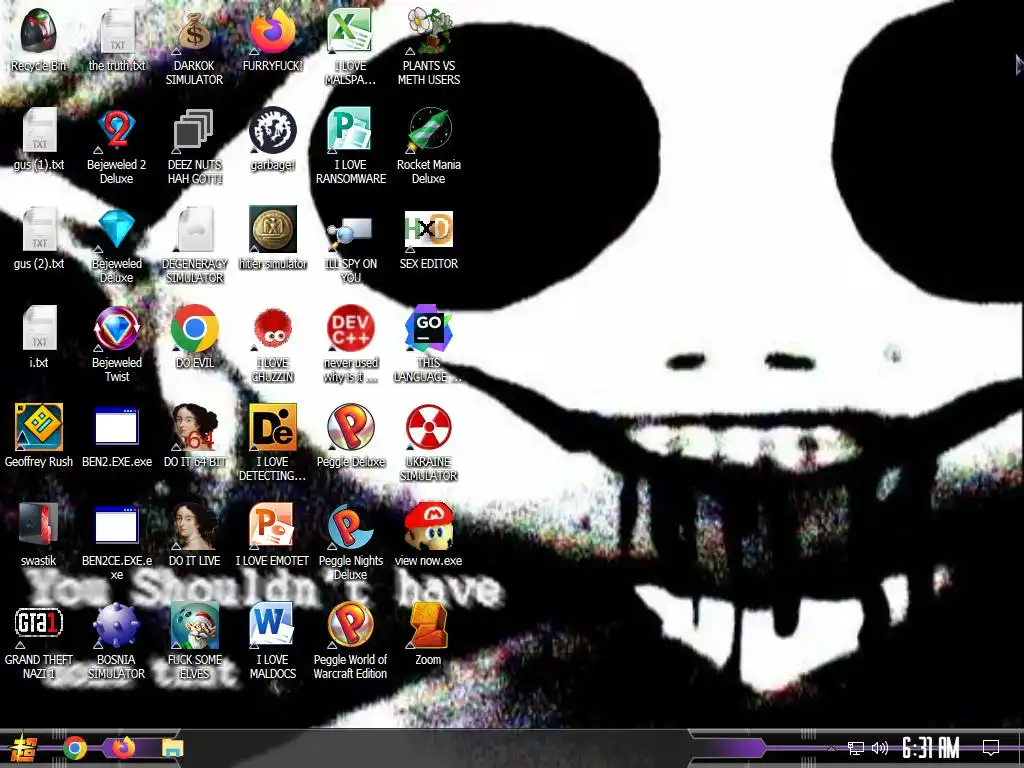Launch Peggle Nights Deluxe

pos(351,526)
